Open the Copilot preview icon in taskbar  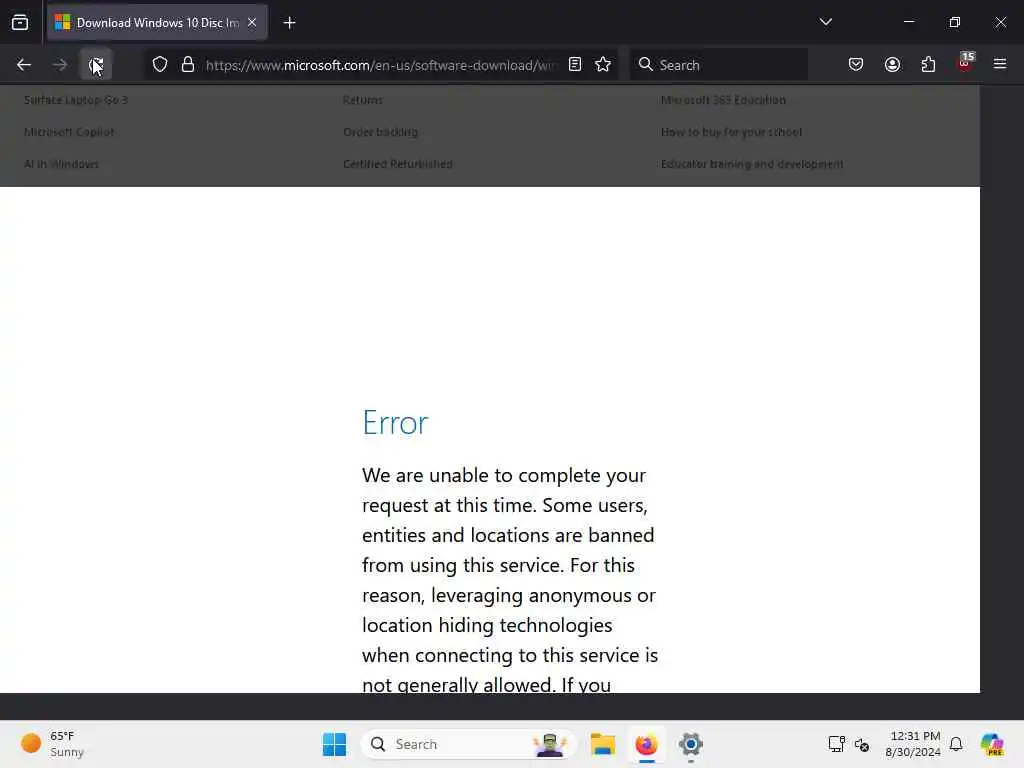pyautogui.click(x=992, y=744)
